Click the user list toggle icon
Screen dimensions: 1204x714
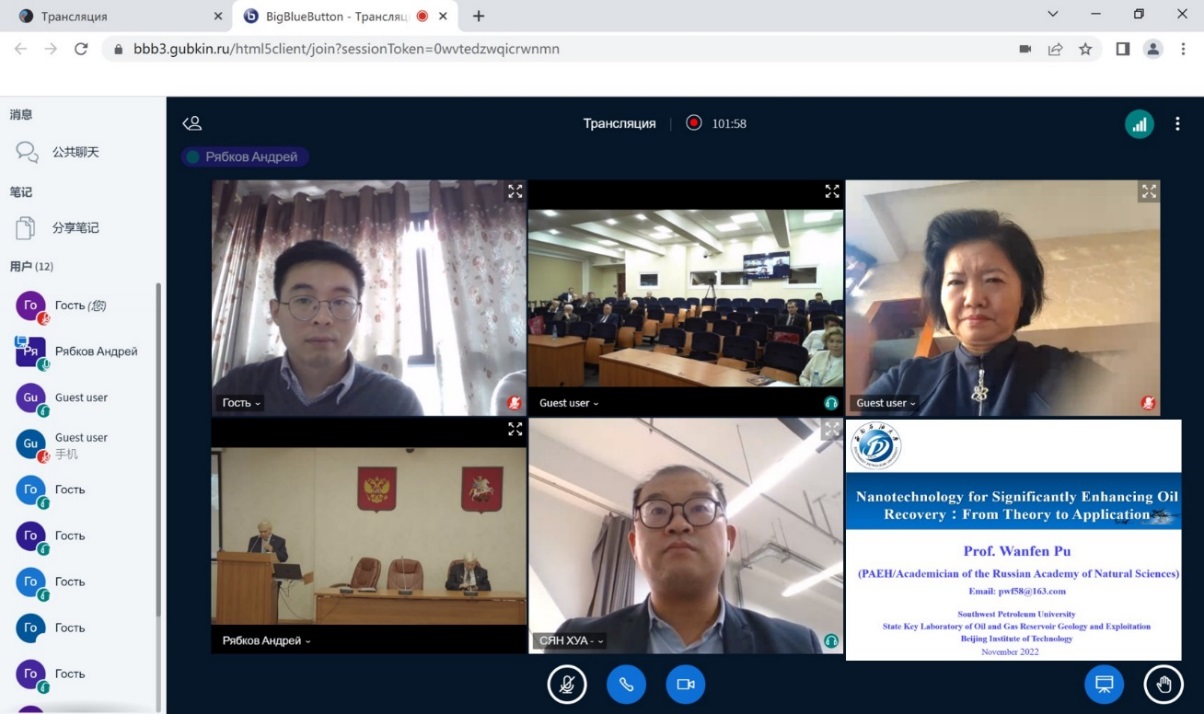(192, 123)
